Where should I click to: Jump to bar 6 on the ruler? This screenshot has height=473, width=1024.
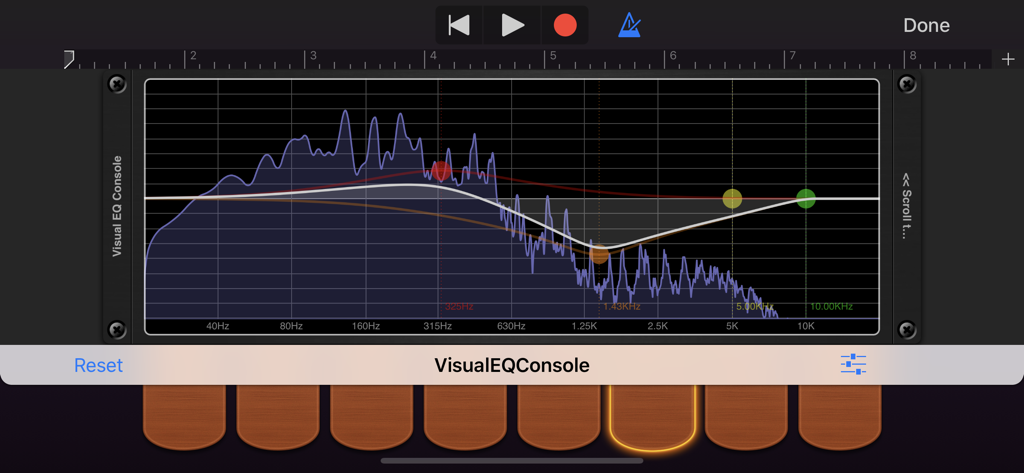pos(673,56)
